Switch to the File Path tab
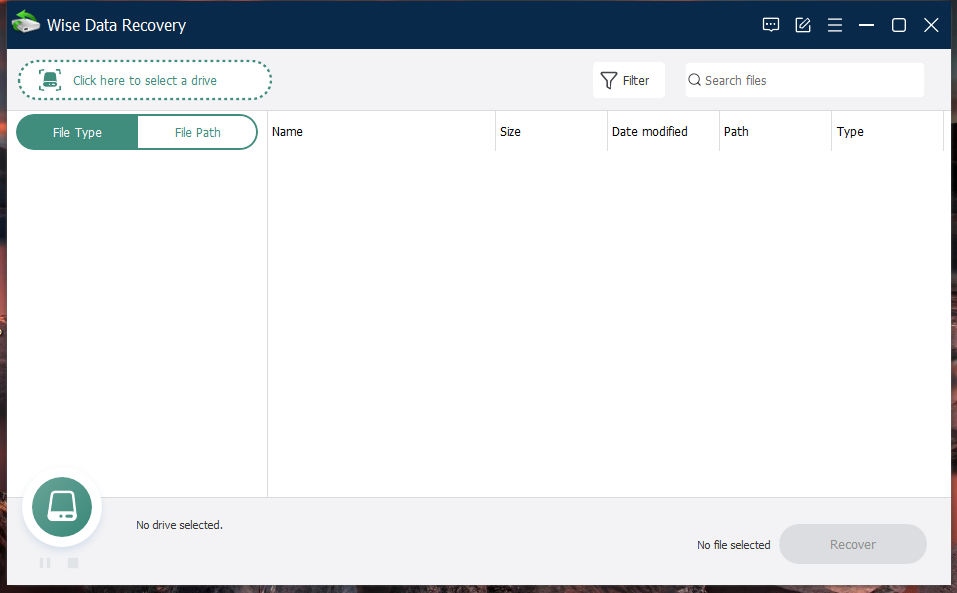The height and width of the screenshot is (593, 957). pos(197,132)
